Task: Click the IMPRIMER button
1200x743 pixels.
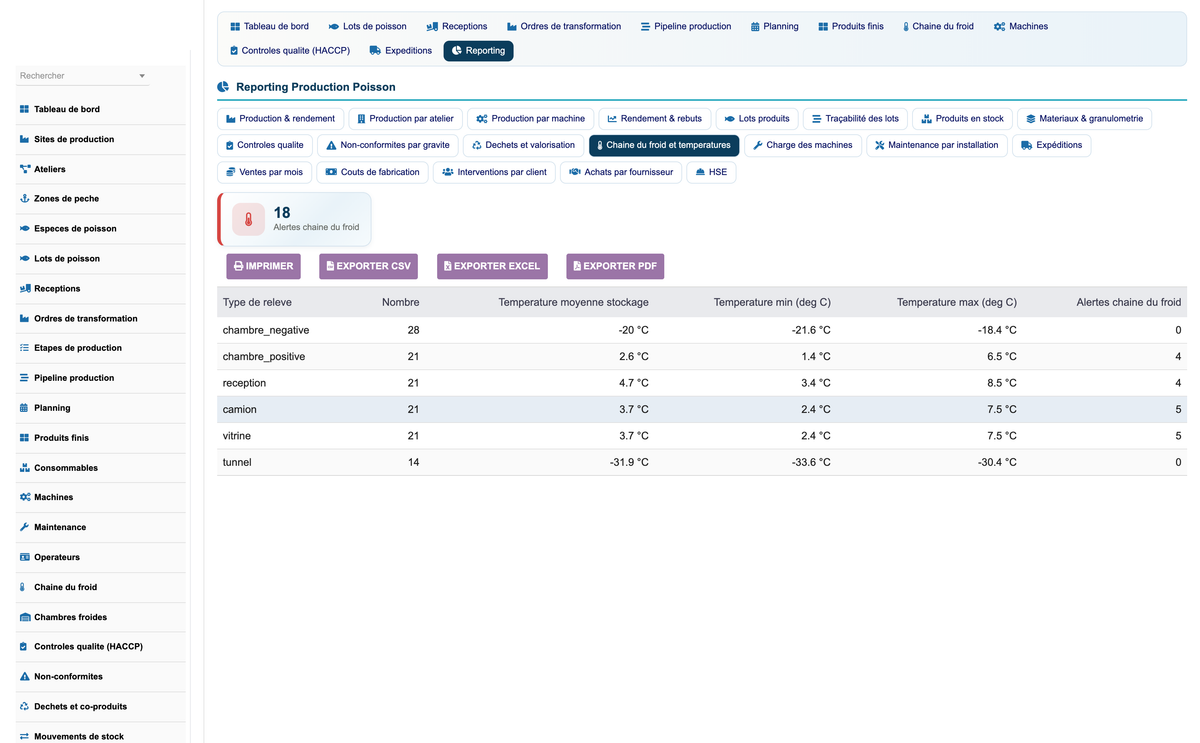Action: click(x=264, y=266)
